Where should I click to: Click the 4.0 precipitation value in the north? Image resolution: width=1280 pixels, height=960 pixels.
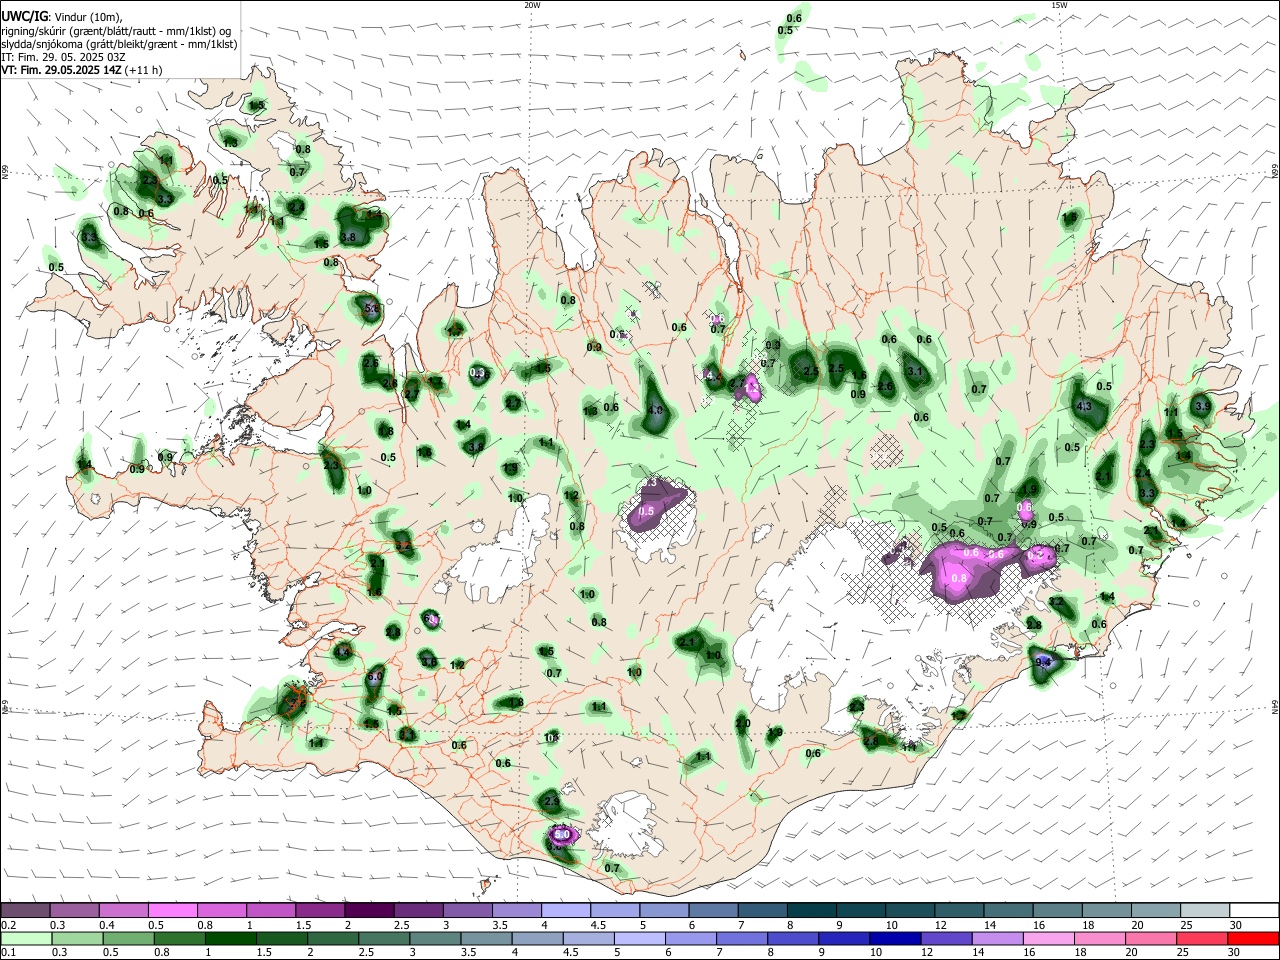tap(656, 411)
